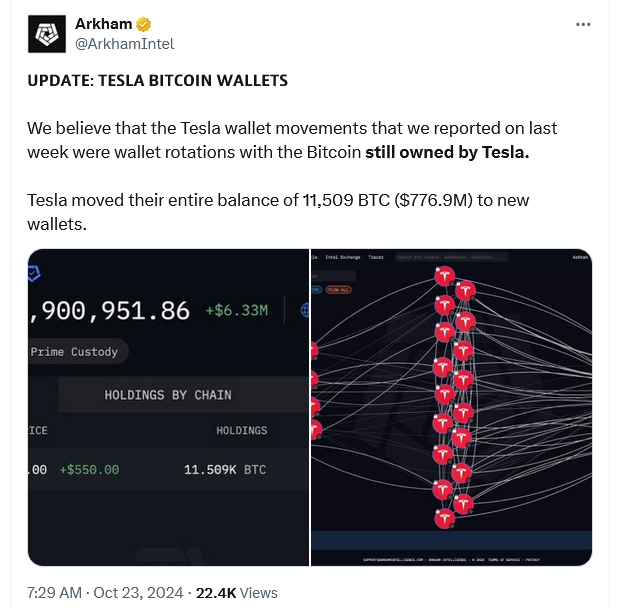Select the HOLDINGS BY CHAIN tab
The height and width of the screenshot is (608, 621).
[x=168, y=395]
